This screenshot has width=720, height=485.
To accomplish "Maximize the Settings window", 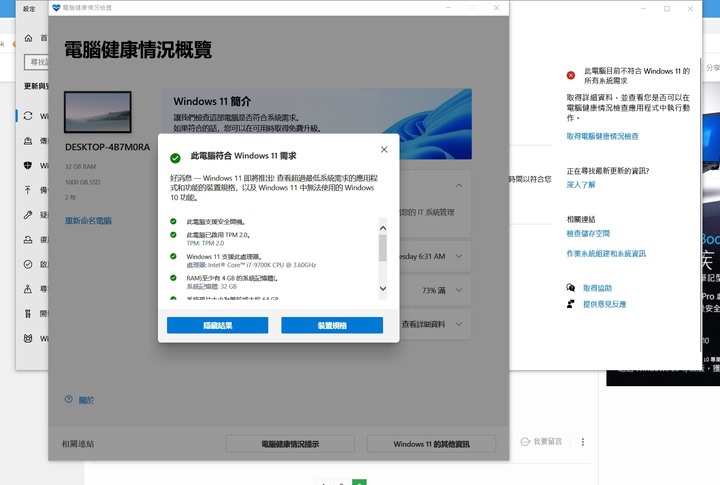I will tap(667, 8).
